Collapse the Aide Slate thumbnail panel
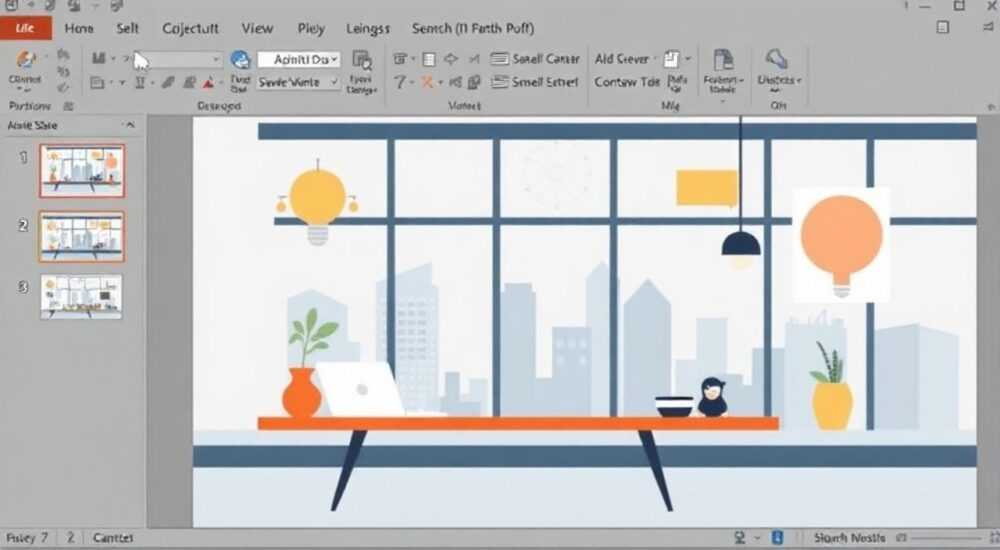The width and height of the screenshot is (1000, 550). click(x=130, y=125)
